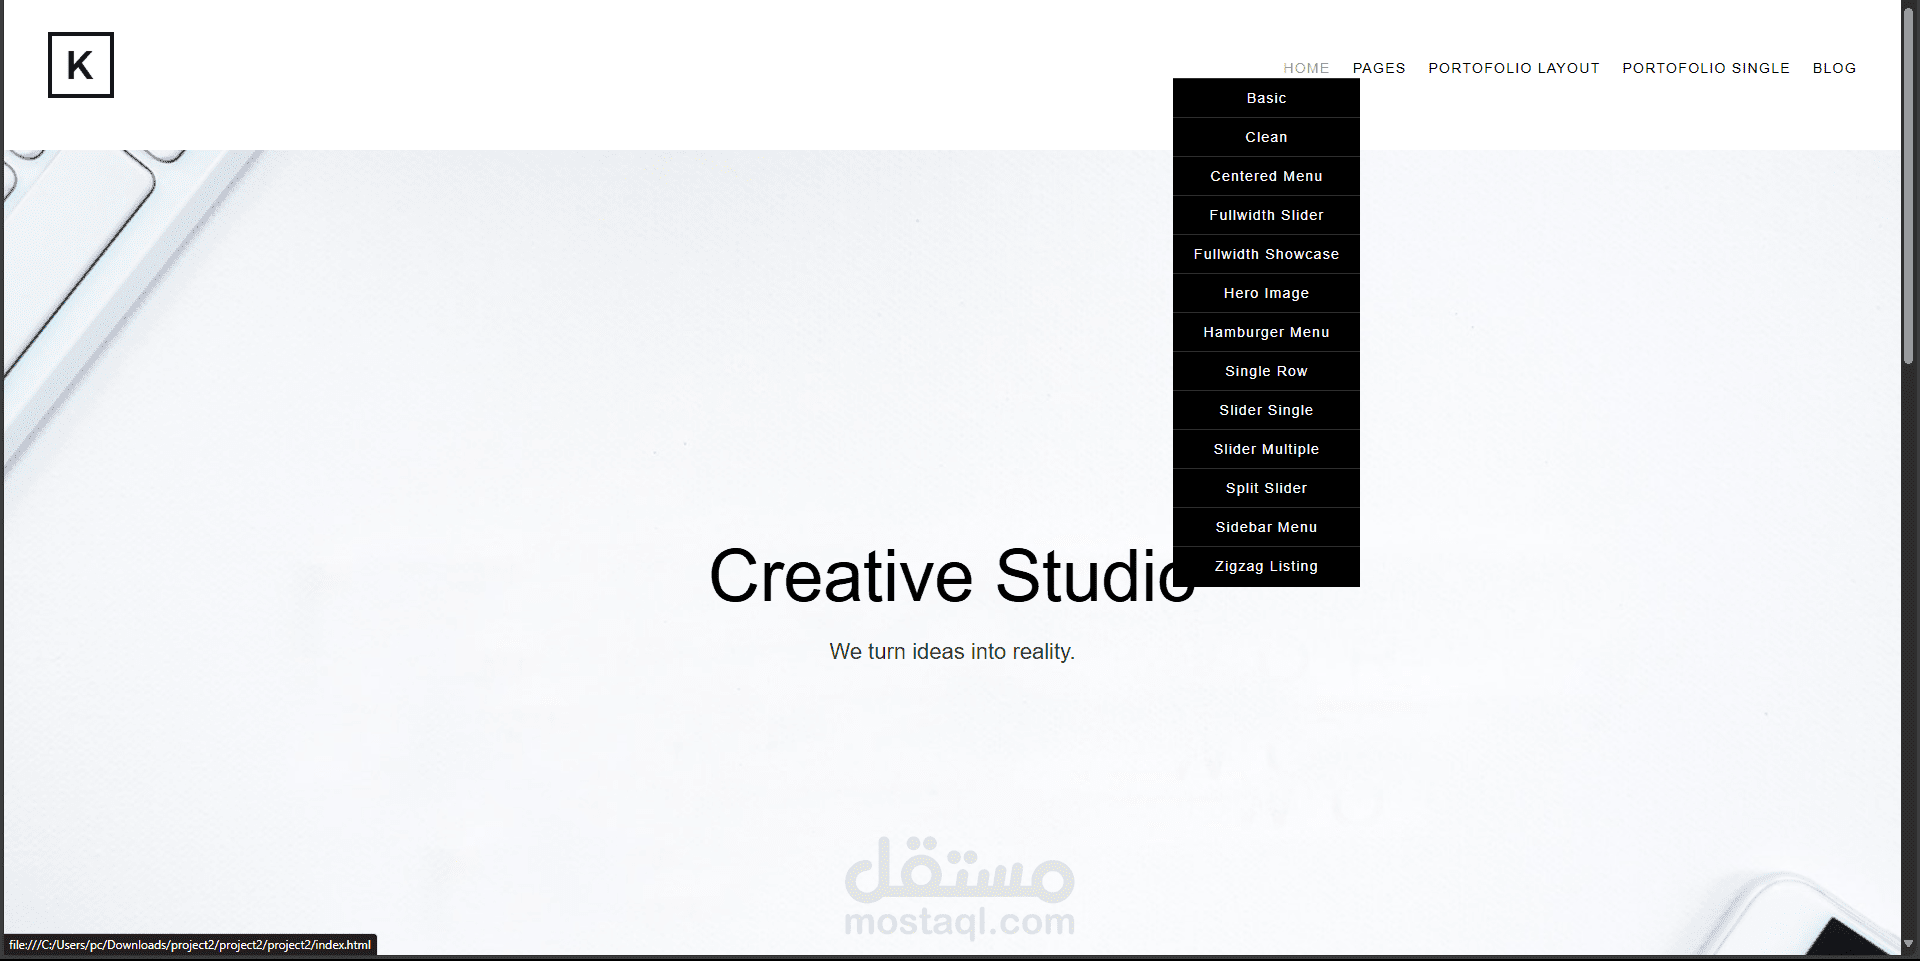This screenshot has width=1920, height=961.
Task: Choose Split Slider in the dropdown
Action: (x=1266, y=488)
